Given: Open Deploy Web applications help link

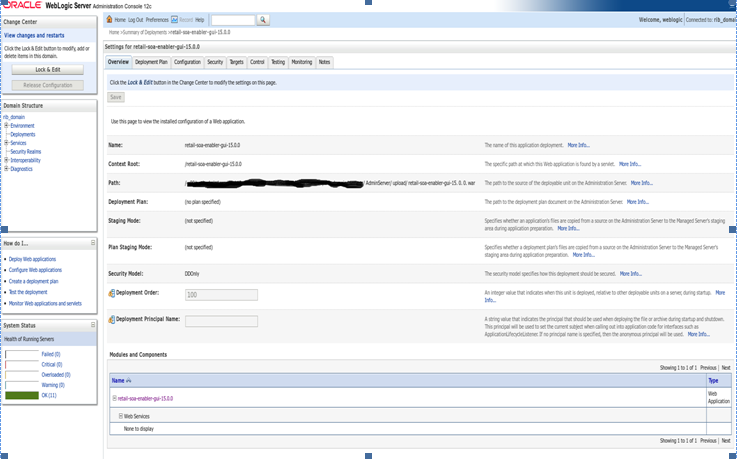Looking at the screenshot, I should click(x=32, y=259).
